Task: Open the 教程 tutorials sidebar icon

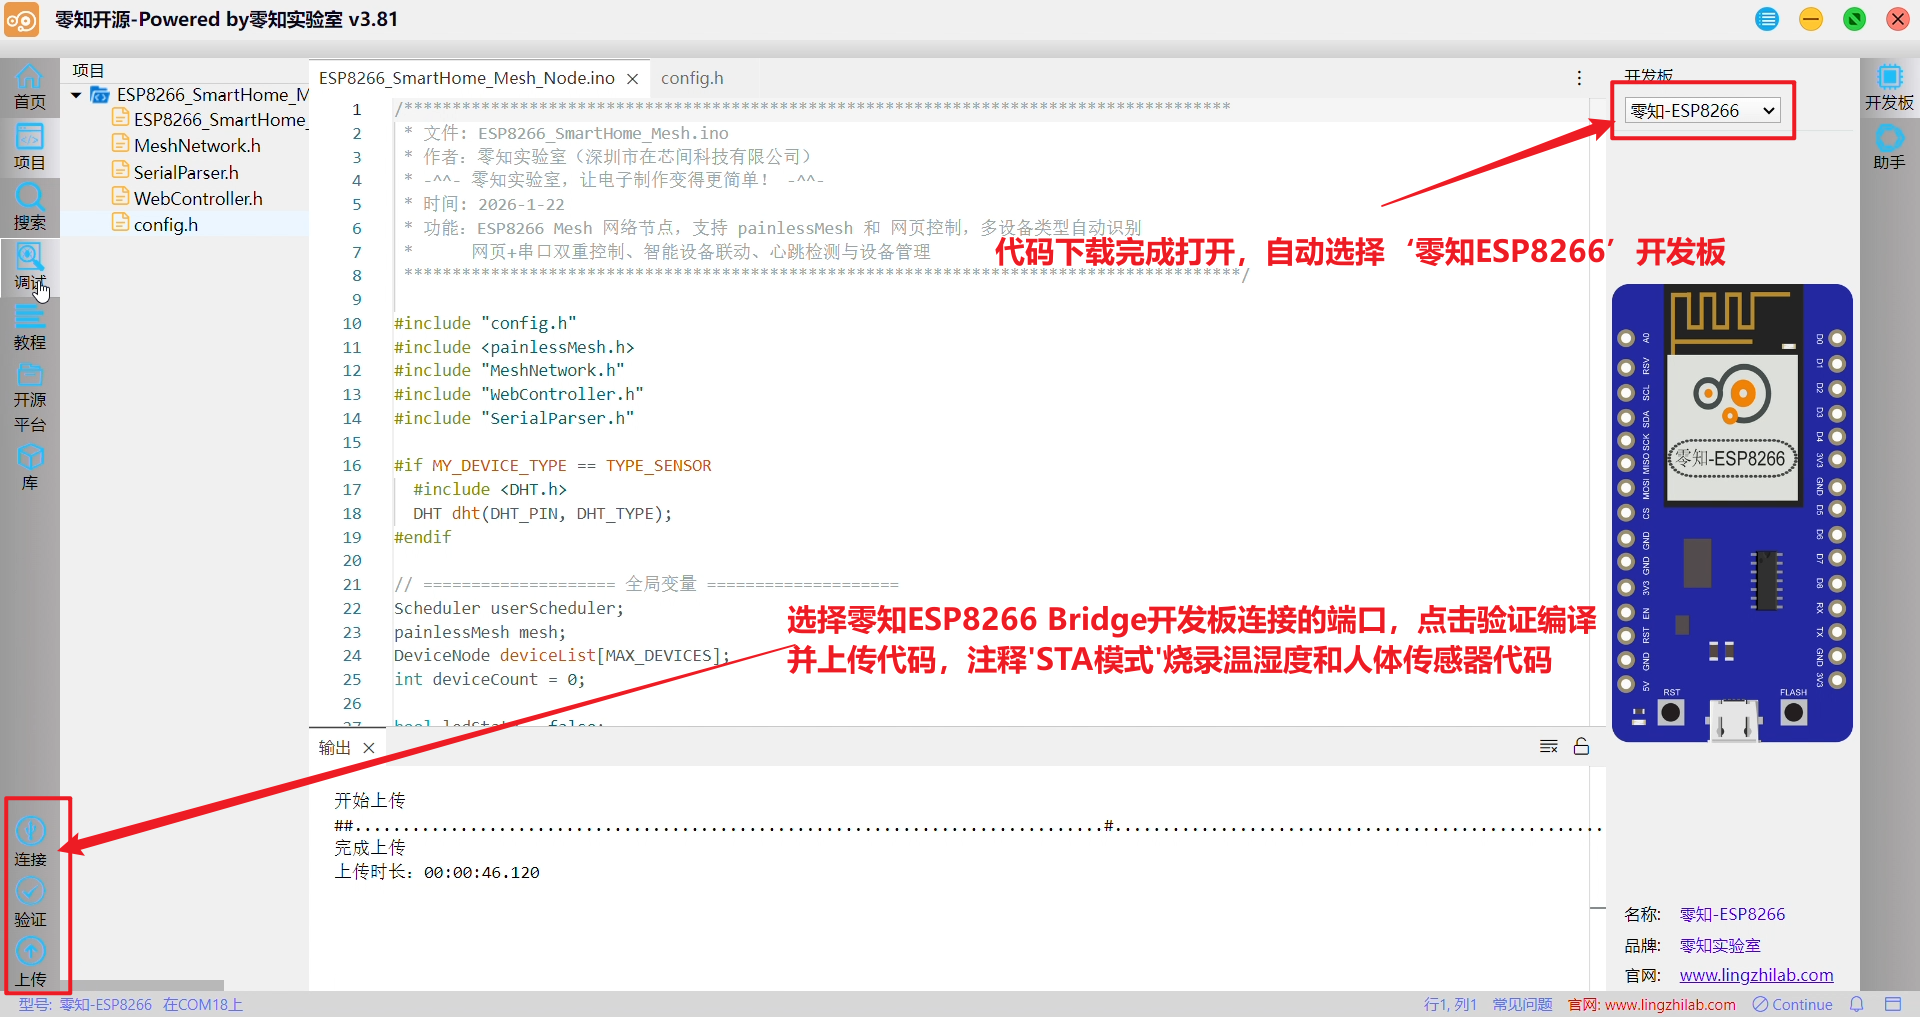Action: [29, 327]
